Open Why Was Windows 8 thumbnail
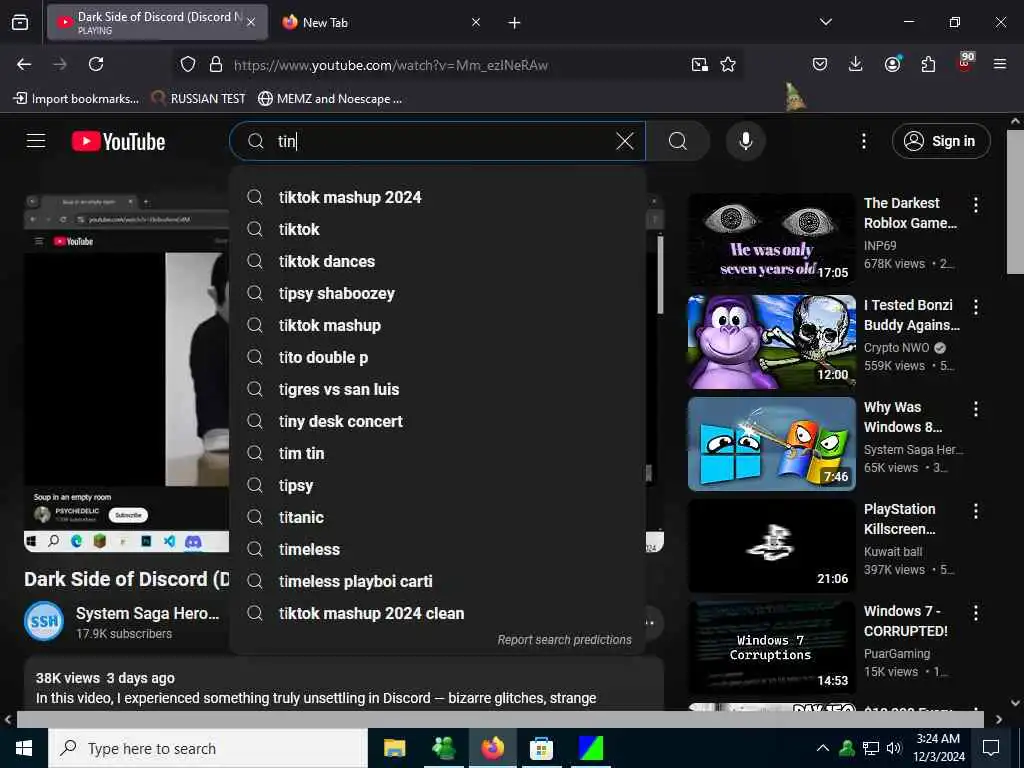Image resolution: width=1024 pixels, height=768 pixels. pyautogui.click(x=771, y=443)
